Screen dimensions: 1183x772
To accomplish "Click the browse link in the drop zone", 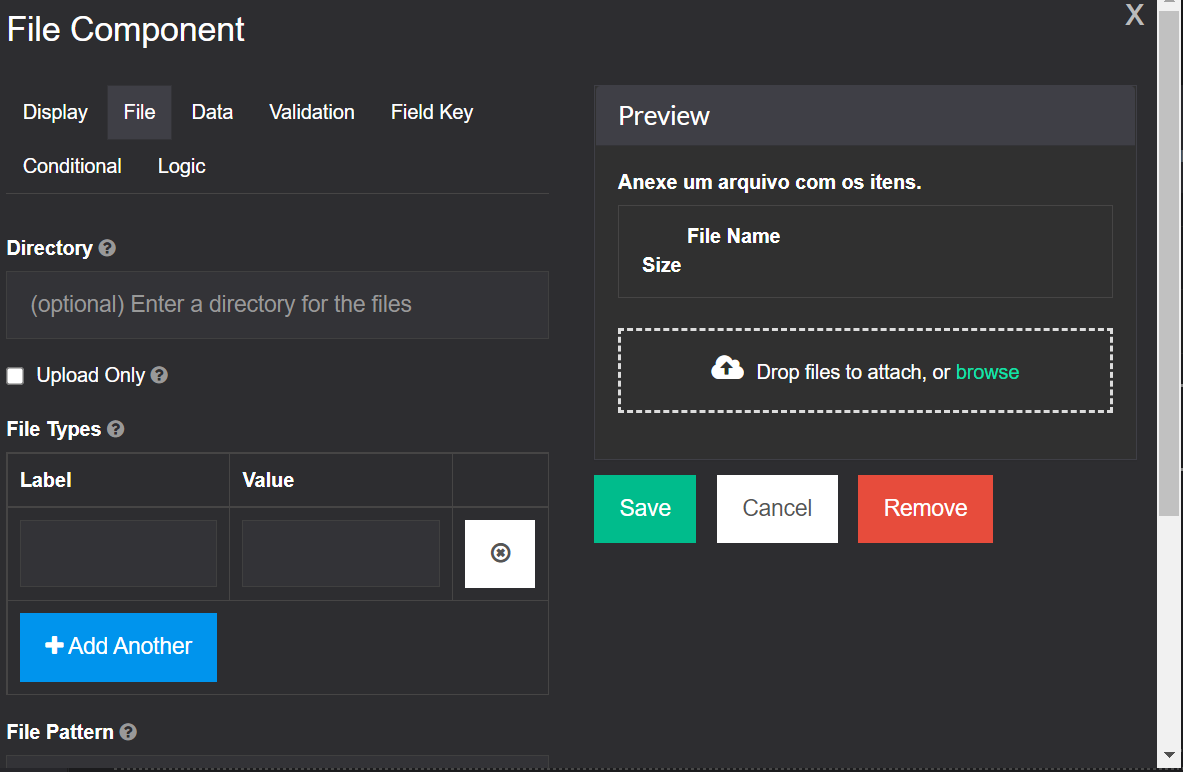I will [x=987, y=372].
